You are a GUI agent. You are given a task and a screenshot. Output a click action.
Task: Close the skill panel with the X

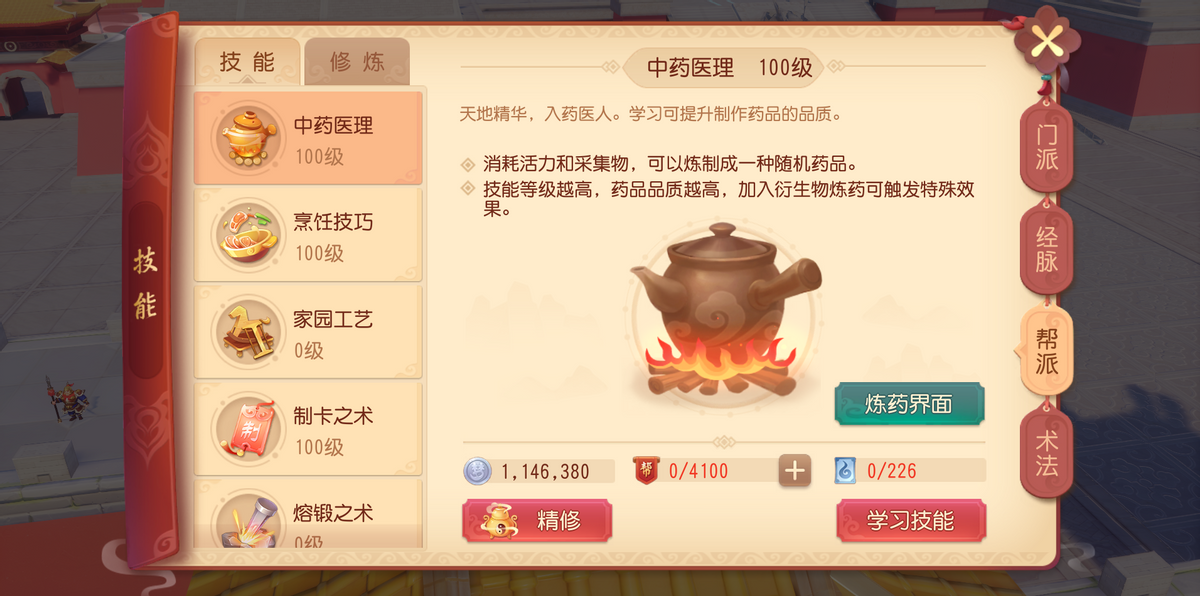(x=1046, y=41)
